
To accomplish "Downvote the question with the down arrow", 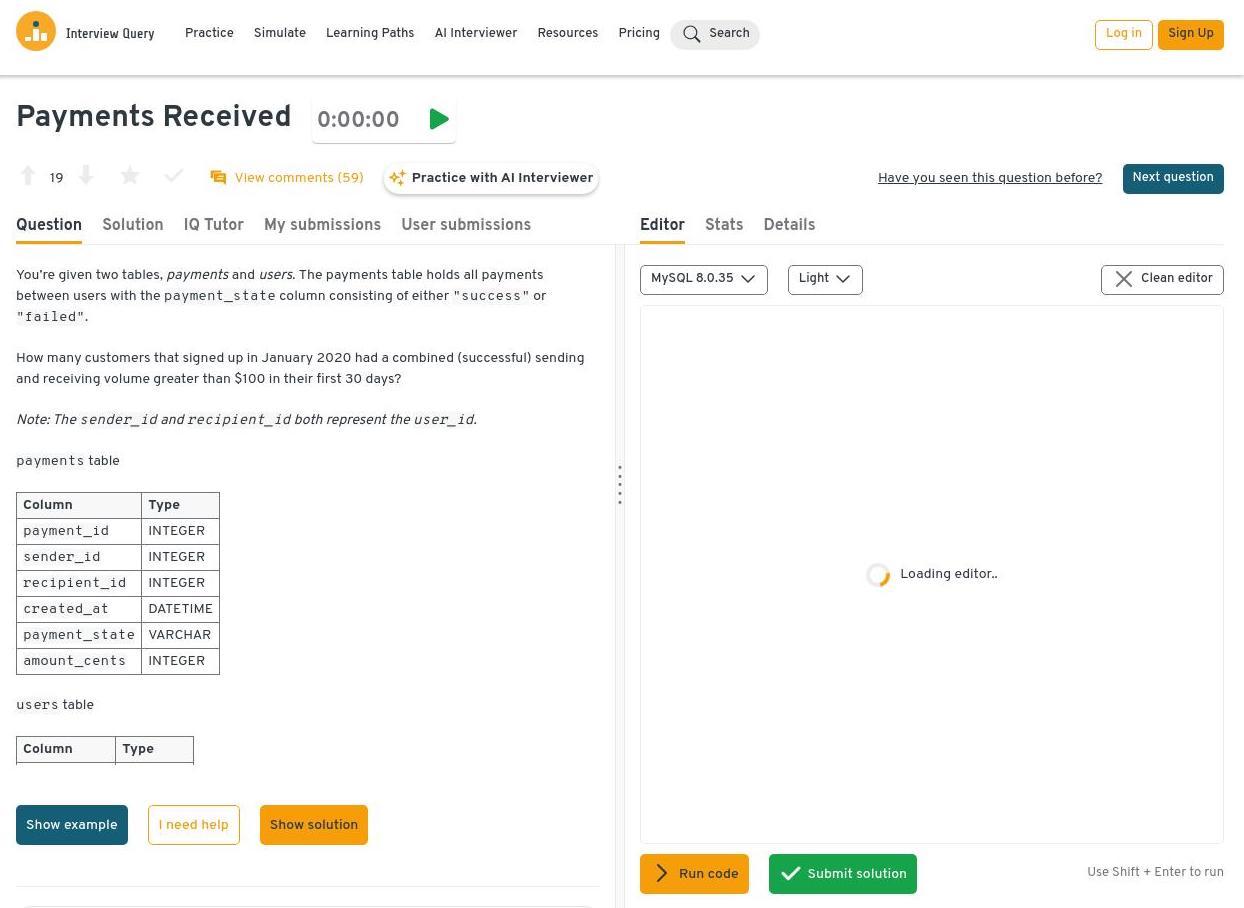I will coord(86,177).
